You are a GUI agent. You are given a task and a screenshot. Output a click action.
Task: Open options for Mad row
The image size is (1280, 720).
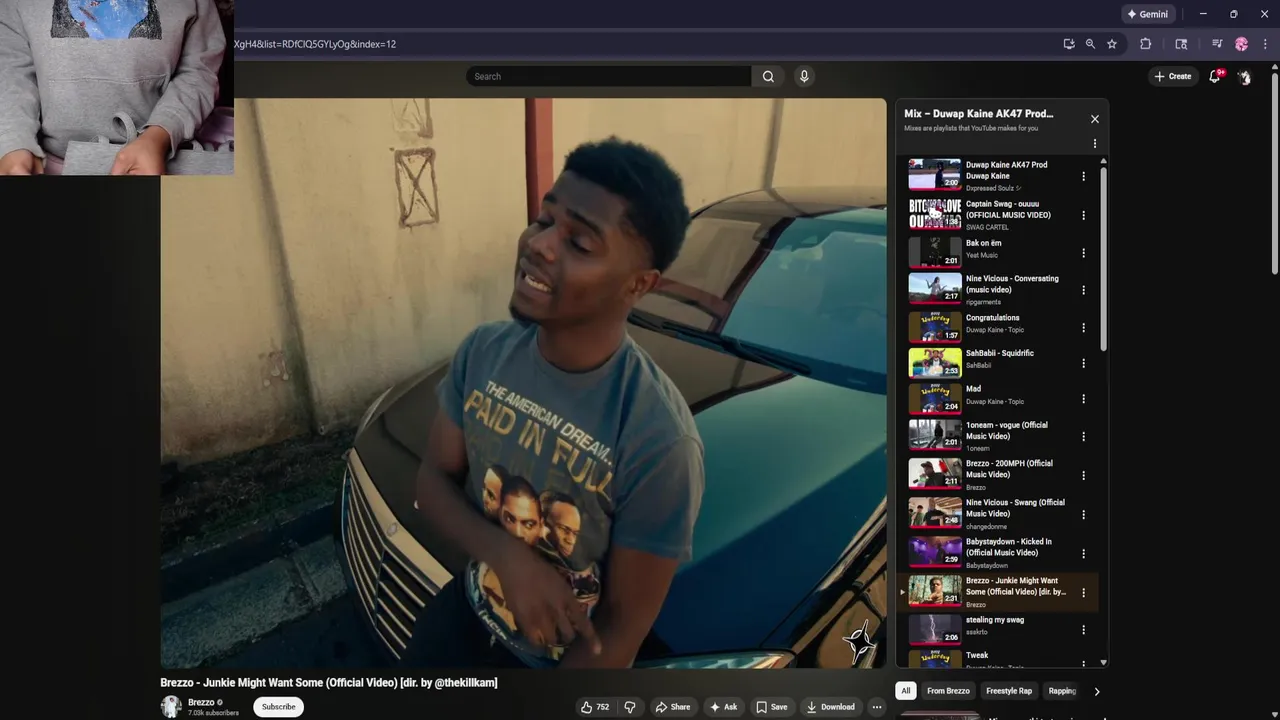tap(1083, 398)
